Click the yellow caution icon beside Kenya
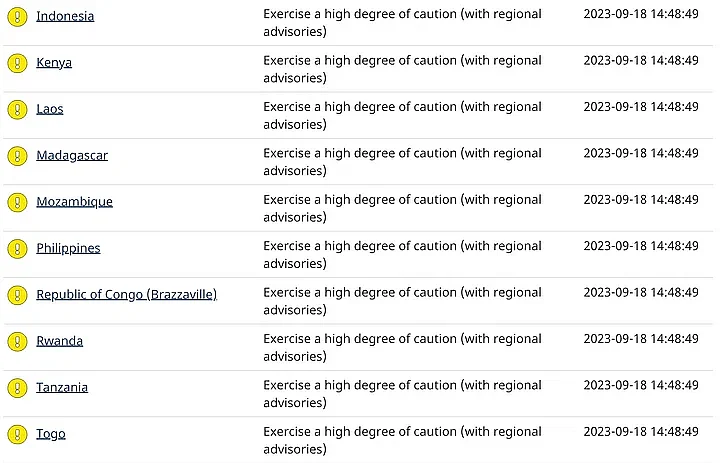 [17, 63]
